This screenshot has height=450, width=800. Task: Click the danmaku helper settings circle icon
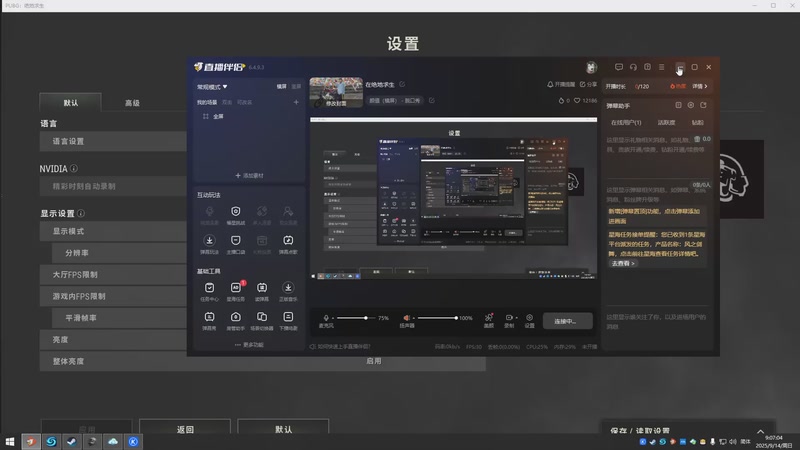click(x=691, y=105)
